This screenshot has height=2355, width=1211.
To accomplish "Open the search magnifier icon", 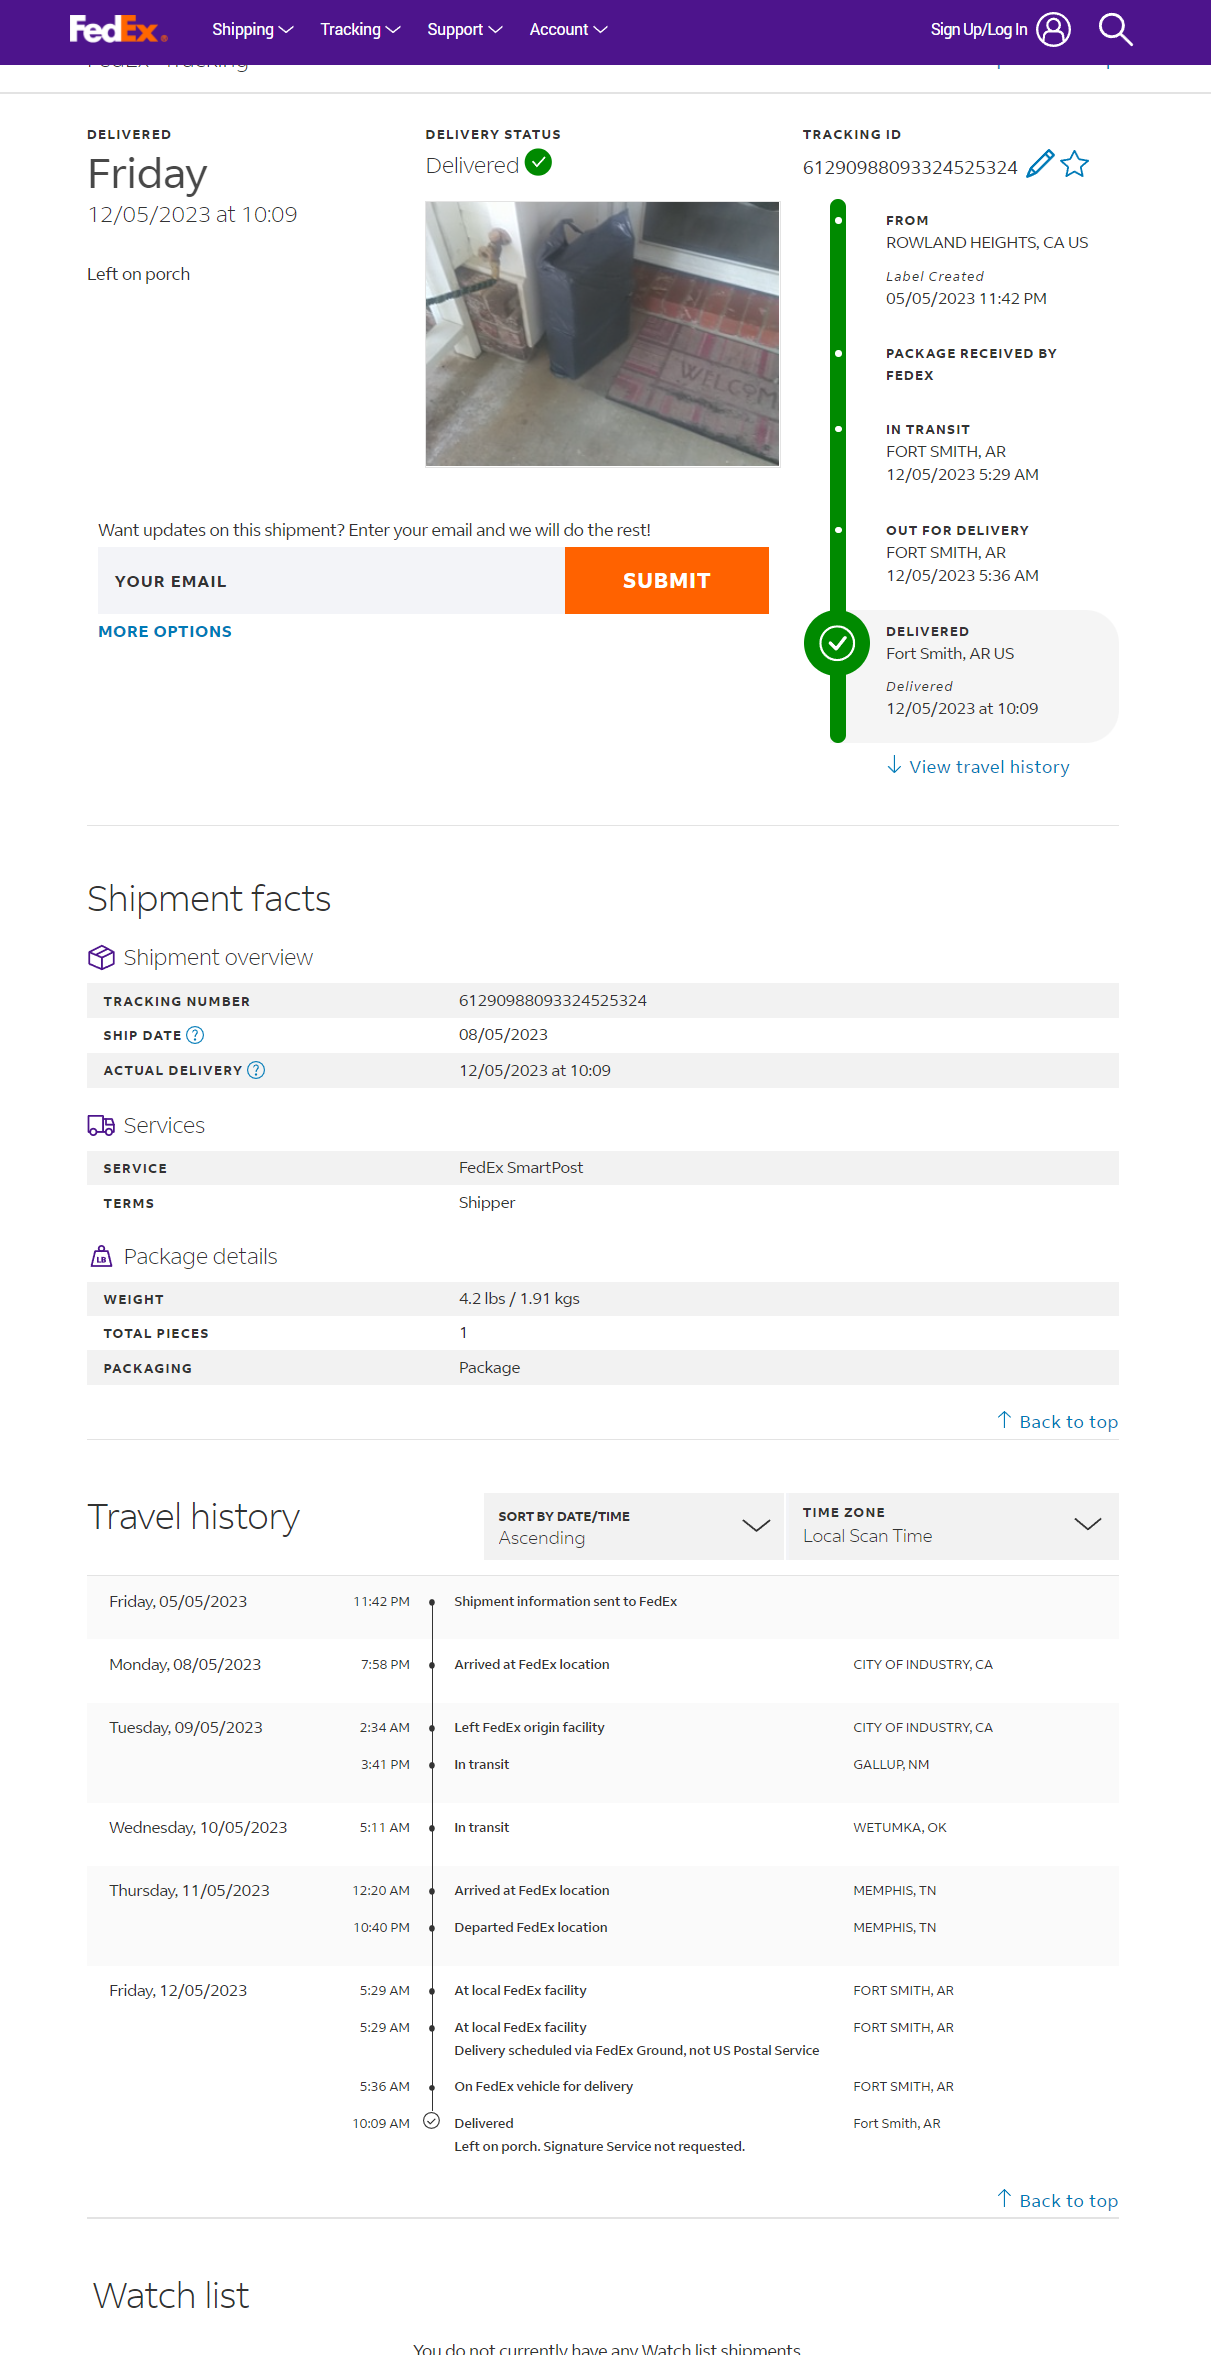I will (1115, 30).
